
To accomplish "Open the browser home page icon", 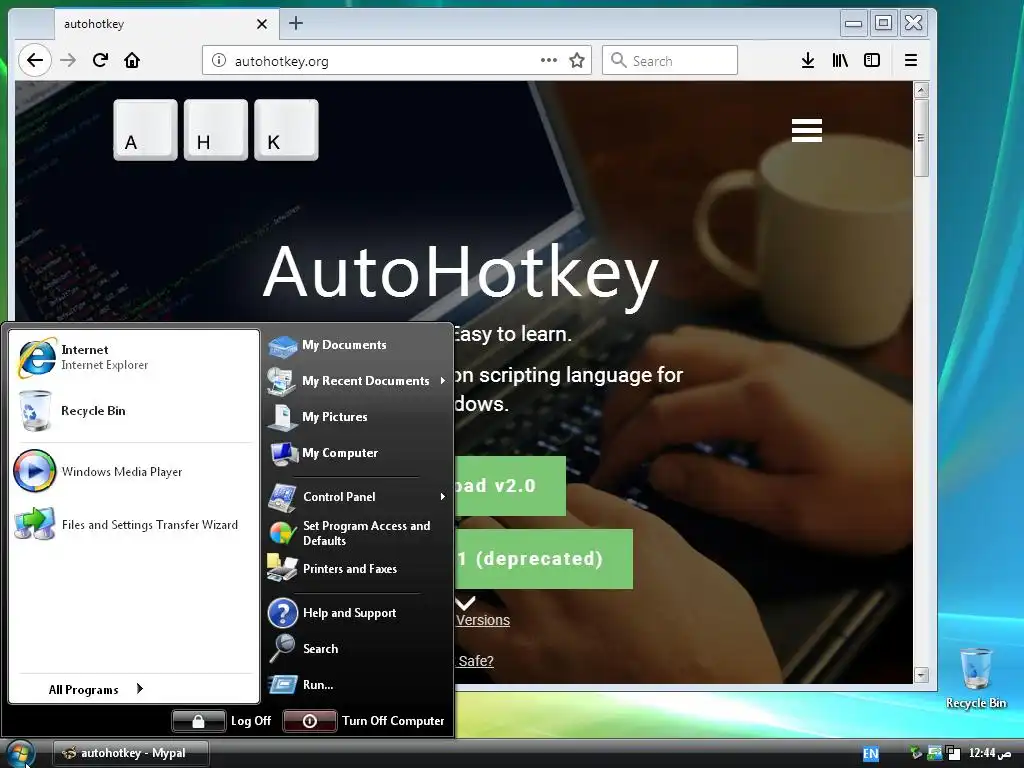I will pyautogui.click(x=132, y=61).
